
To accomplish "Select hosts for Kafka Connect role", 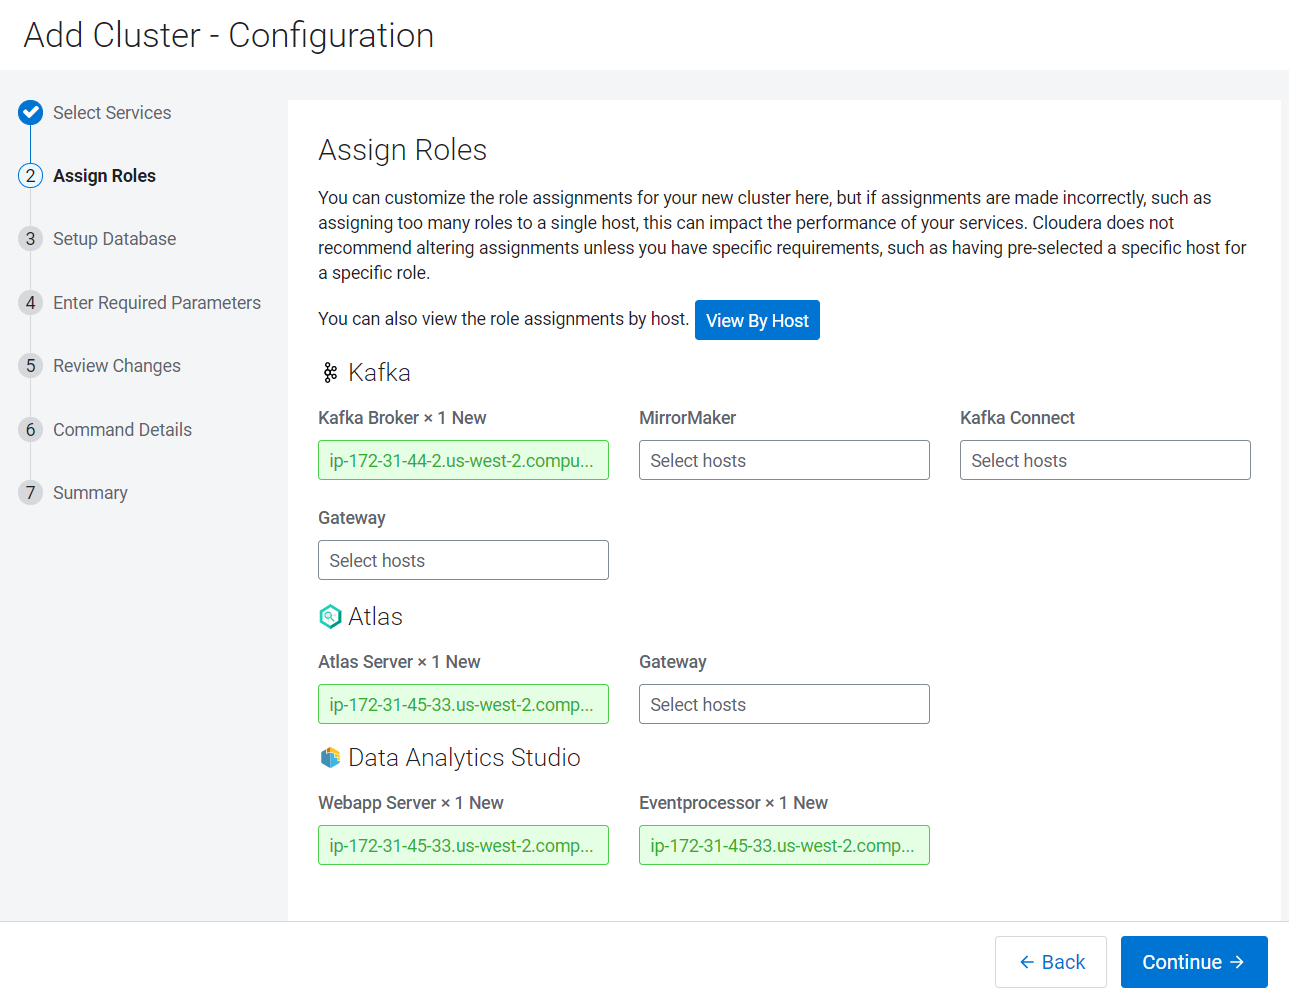I will coord(1105,460).
